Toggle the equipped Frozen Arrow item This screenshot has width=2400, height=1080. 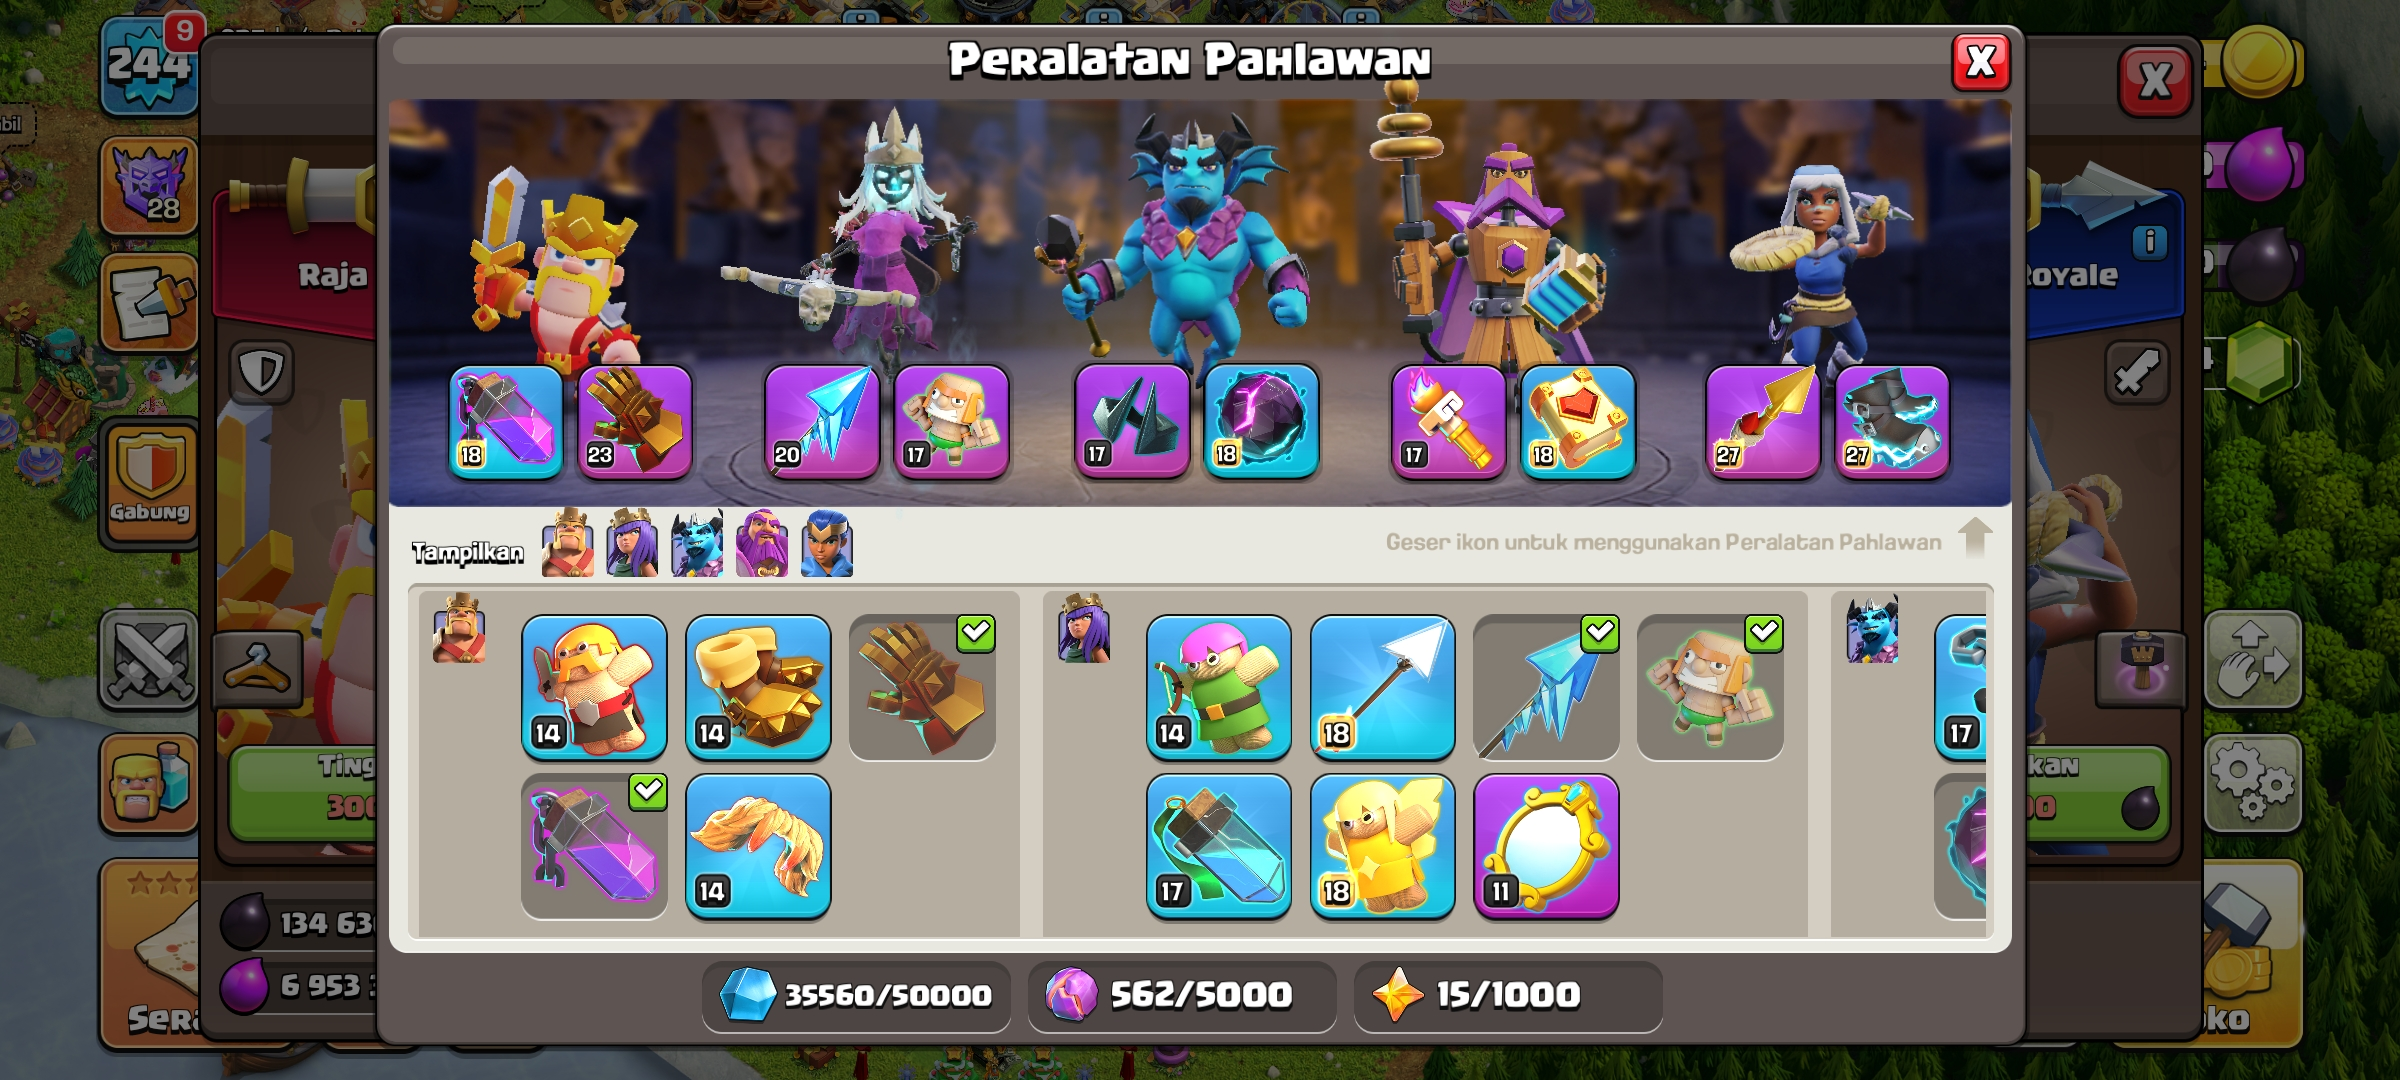pyautogui.click(x=1546, y=687)
